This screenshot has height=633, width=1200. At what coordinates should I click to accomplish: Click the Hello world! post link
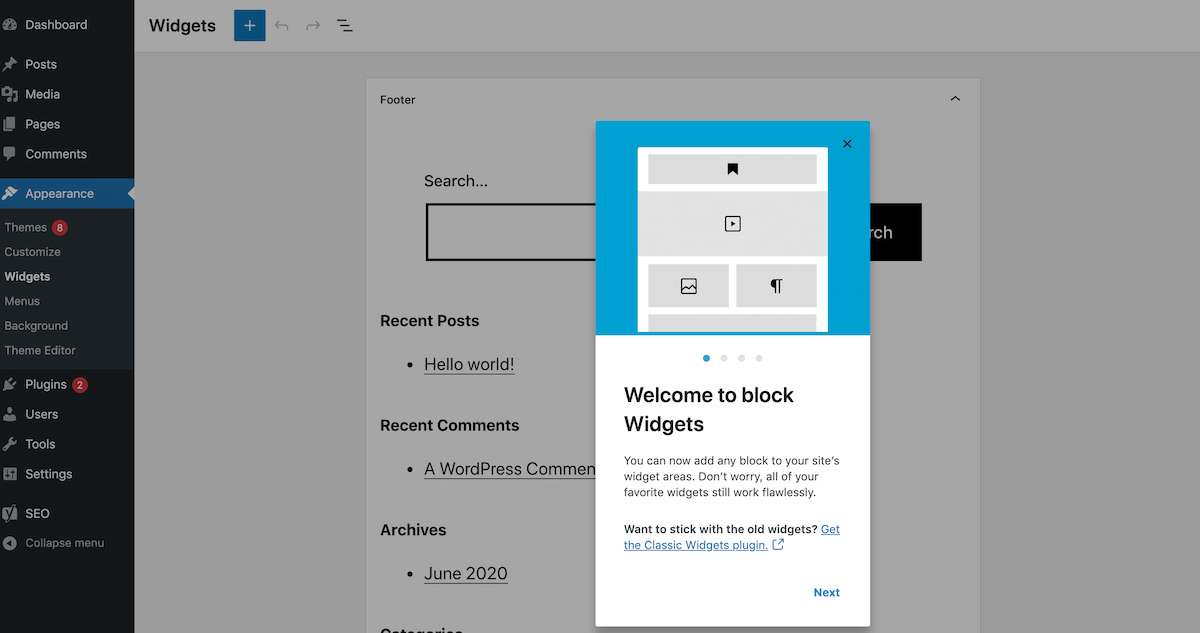point(469,364)
